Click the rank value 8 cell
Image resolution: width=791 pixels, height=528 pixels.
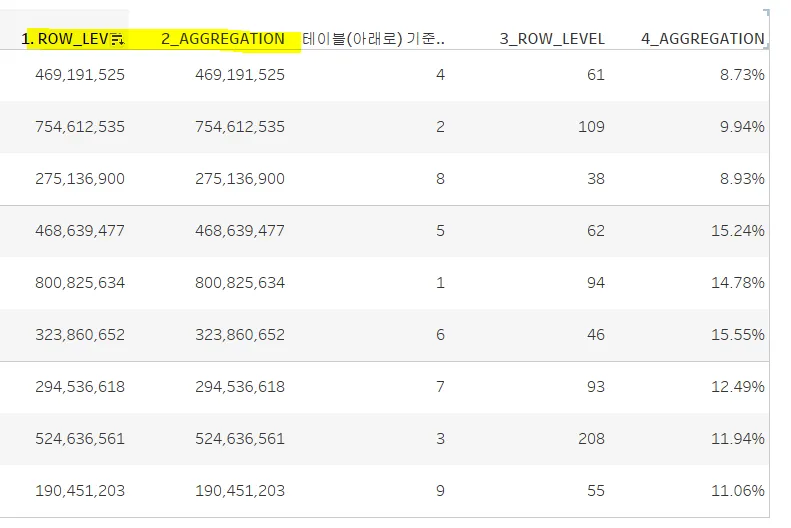coord(440,179)
